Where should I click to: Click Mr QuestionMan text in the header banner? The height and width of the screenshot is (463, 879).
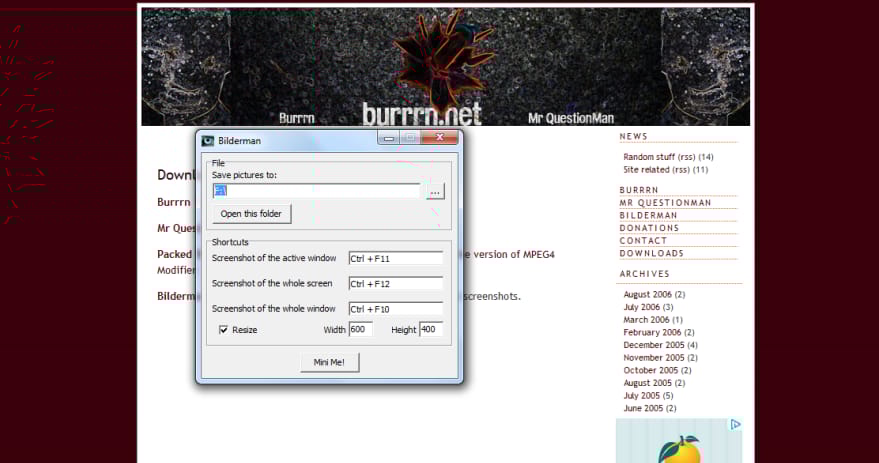(571, 118)
